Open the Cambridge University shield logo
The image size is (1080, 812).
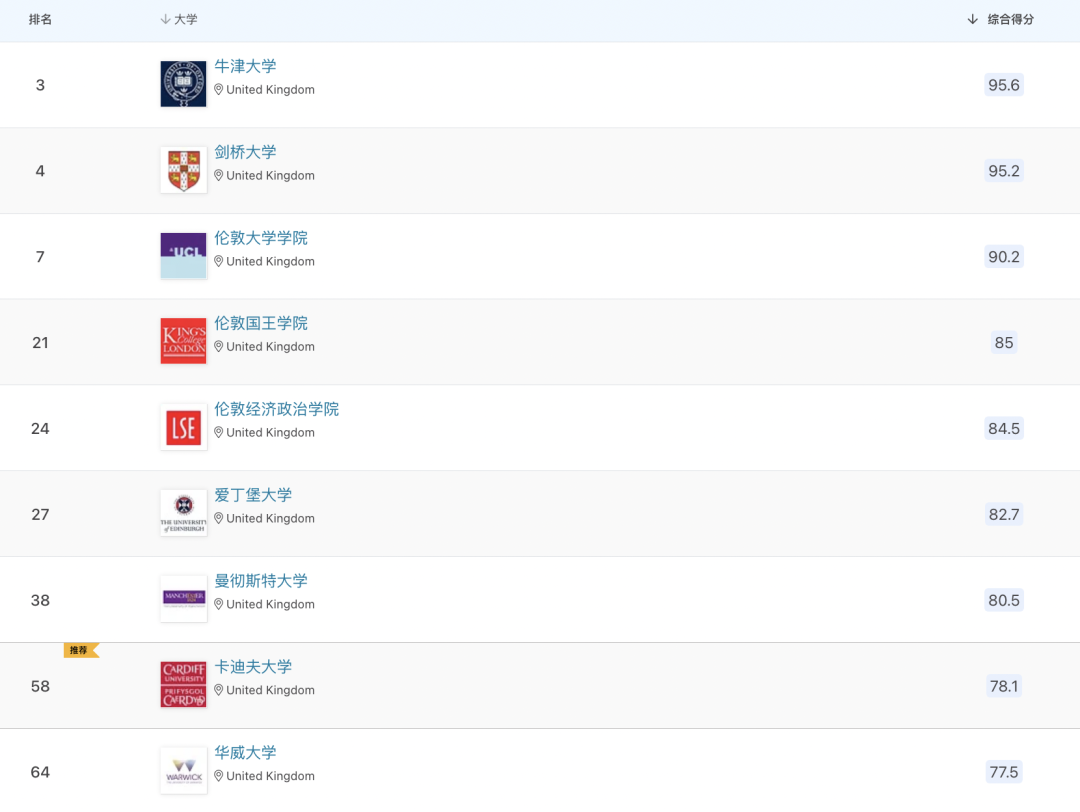coord(183,170)
